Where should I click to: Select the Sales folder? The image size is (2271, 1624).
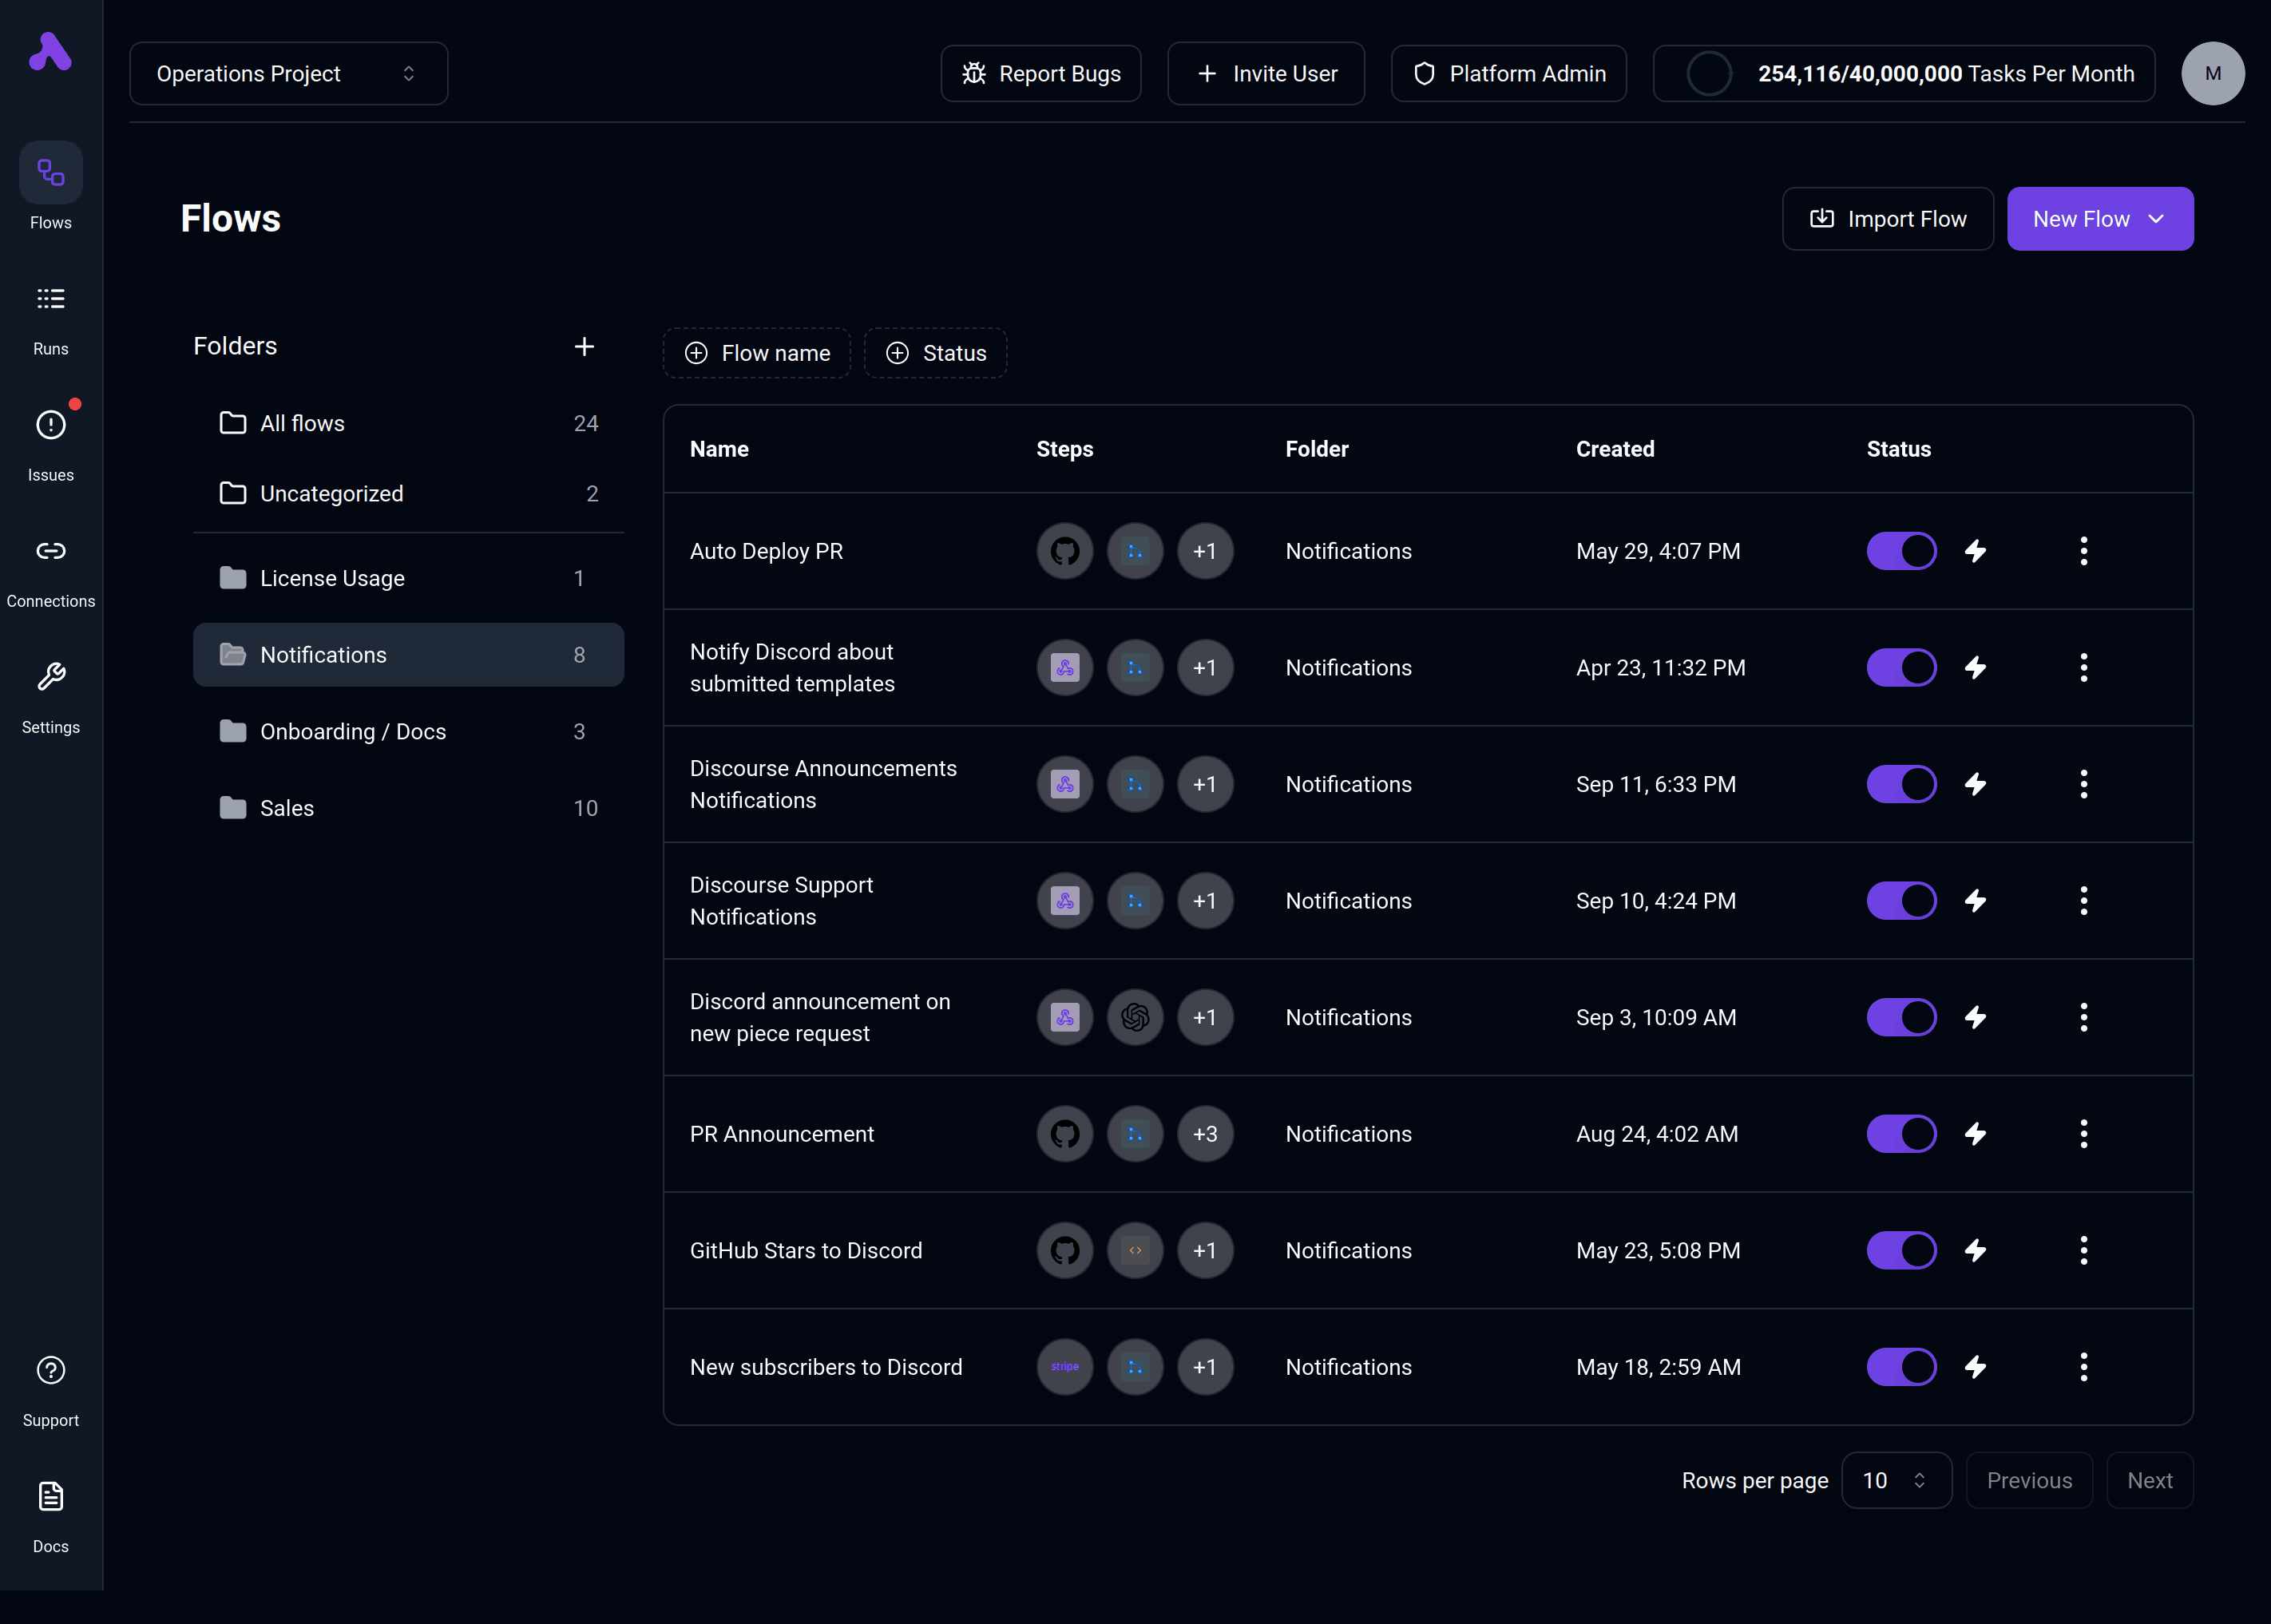[x=408, y=808]
